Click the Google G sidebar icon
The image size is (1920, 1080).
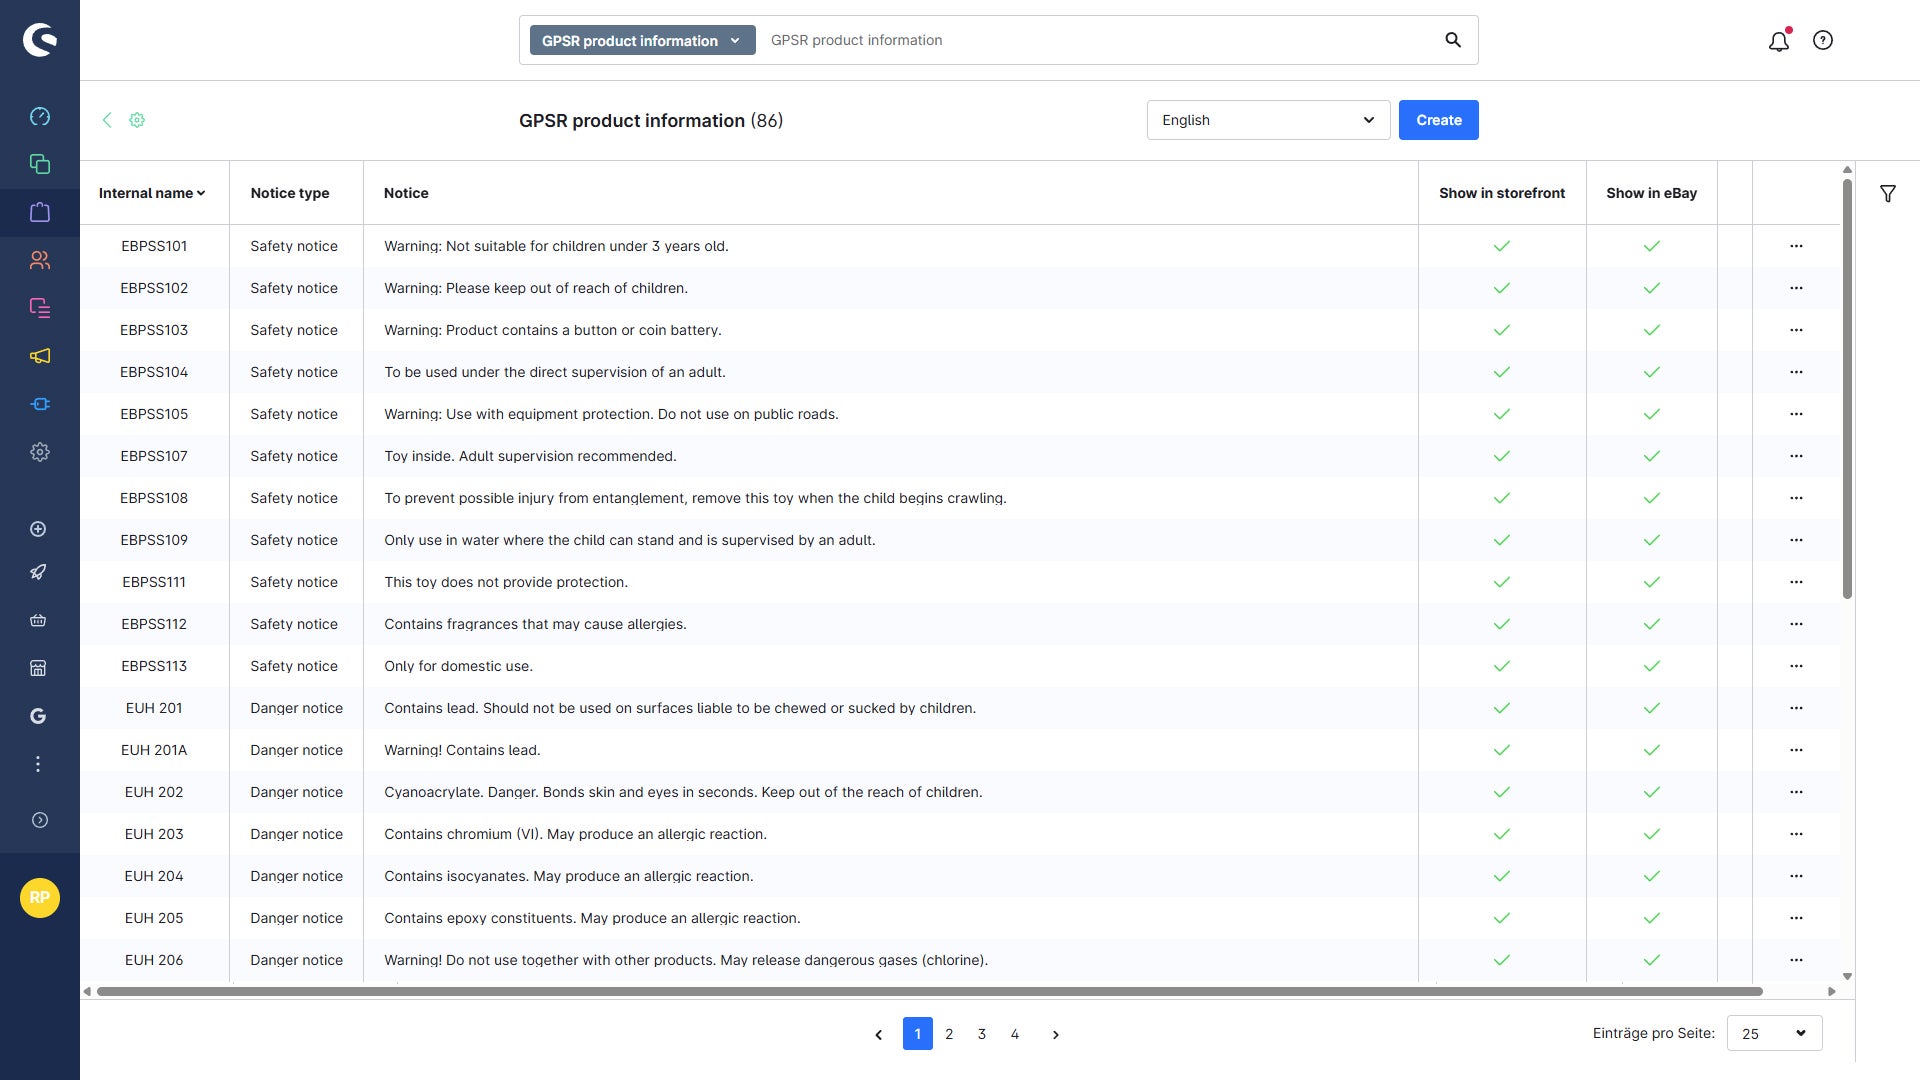[38, 716]
